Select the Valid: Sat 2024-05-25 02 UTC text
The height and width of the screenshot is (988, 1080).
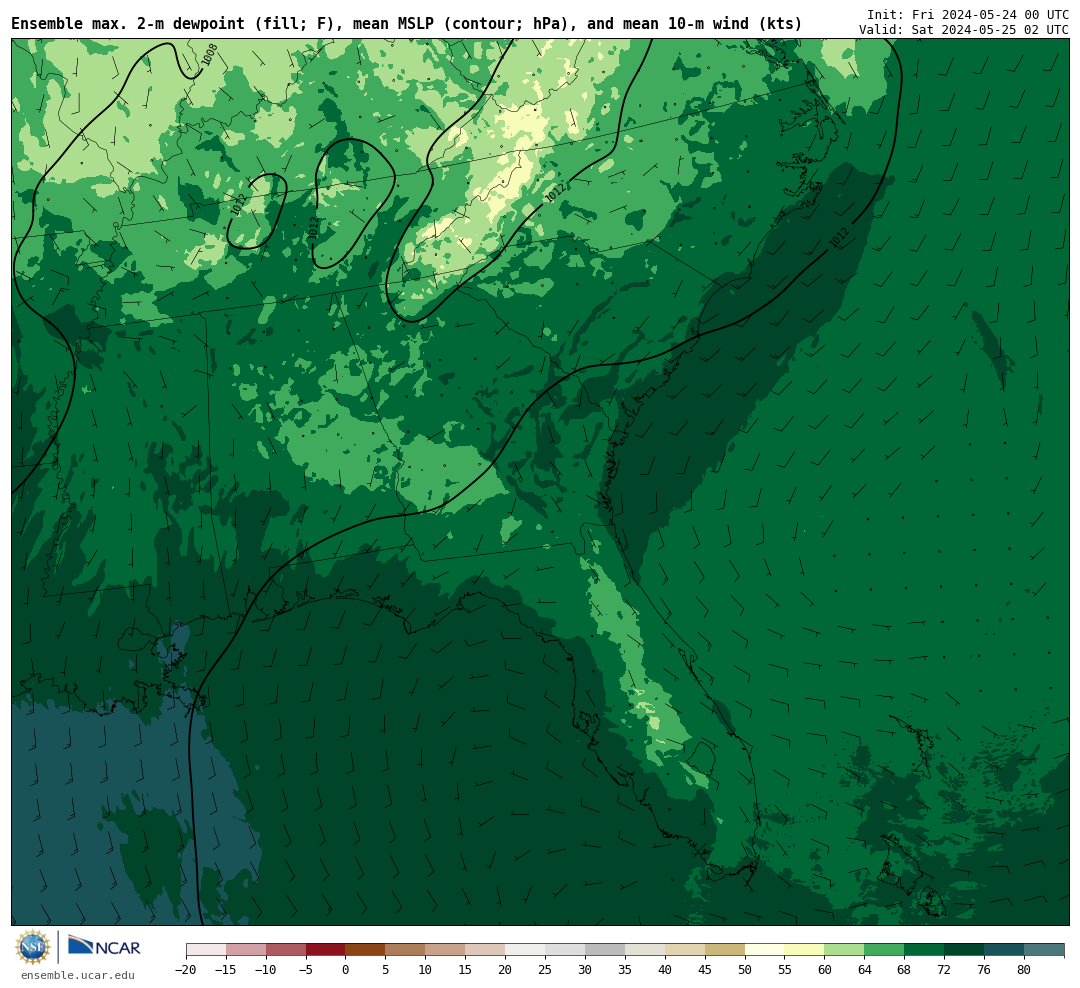964,30
